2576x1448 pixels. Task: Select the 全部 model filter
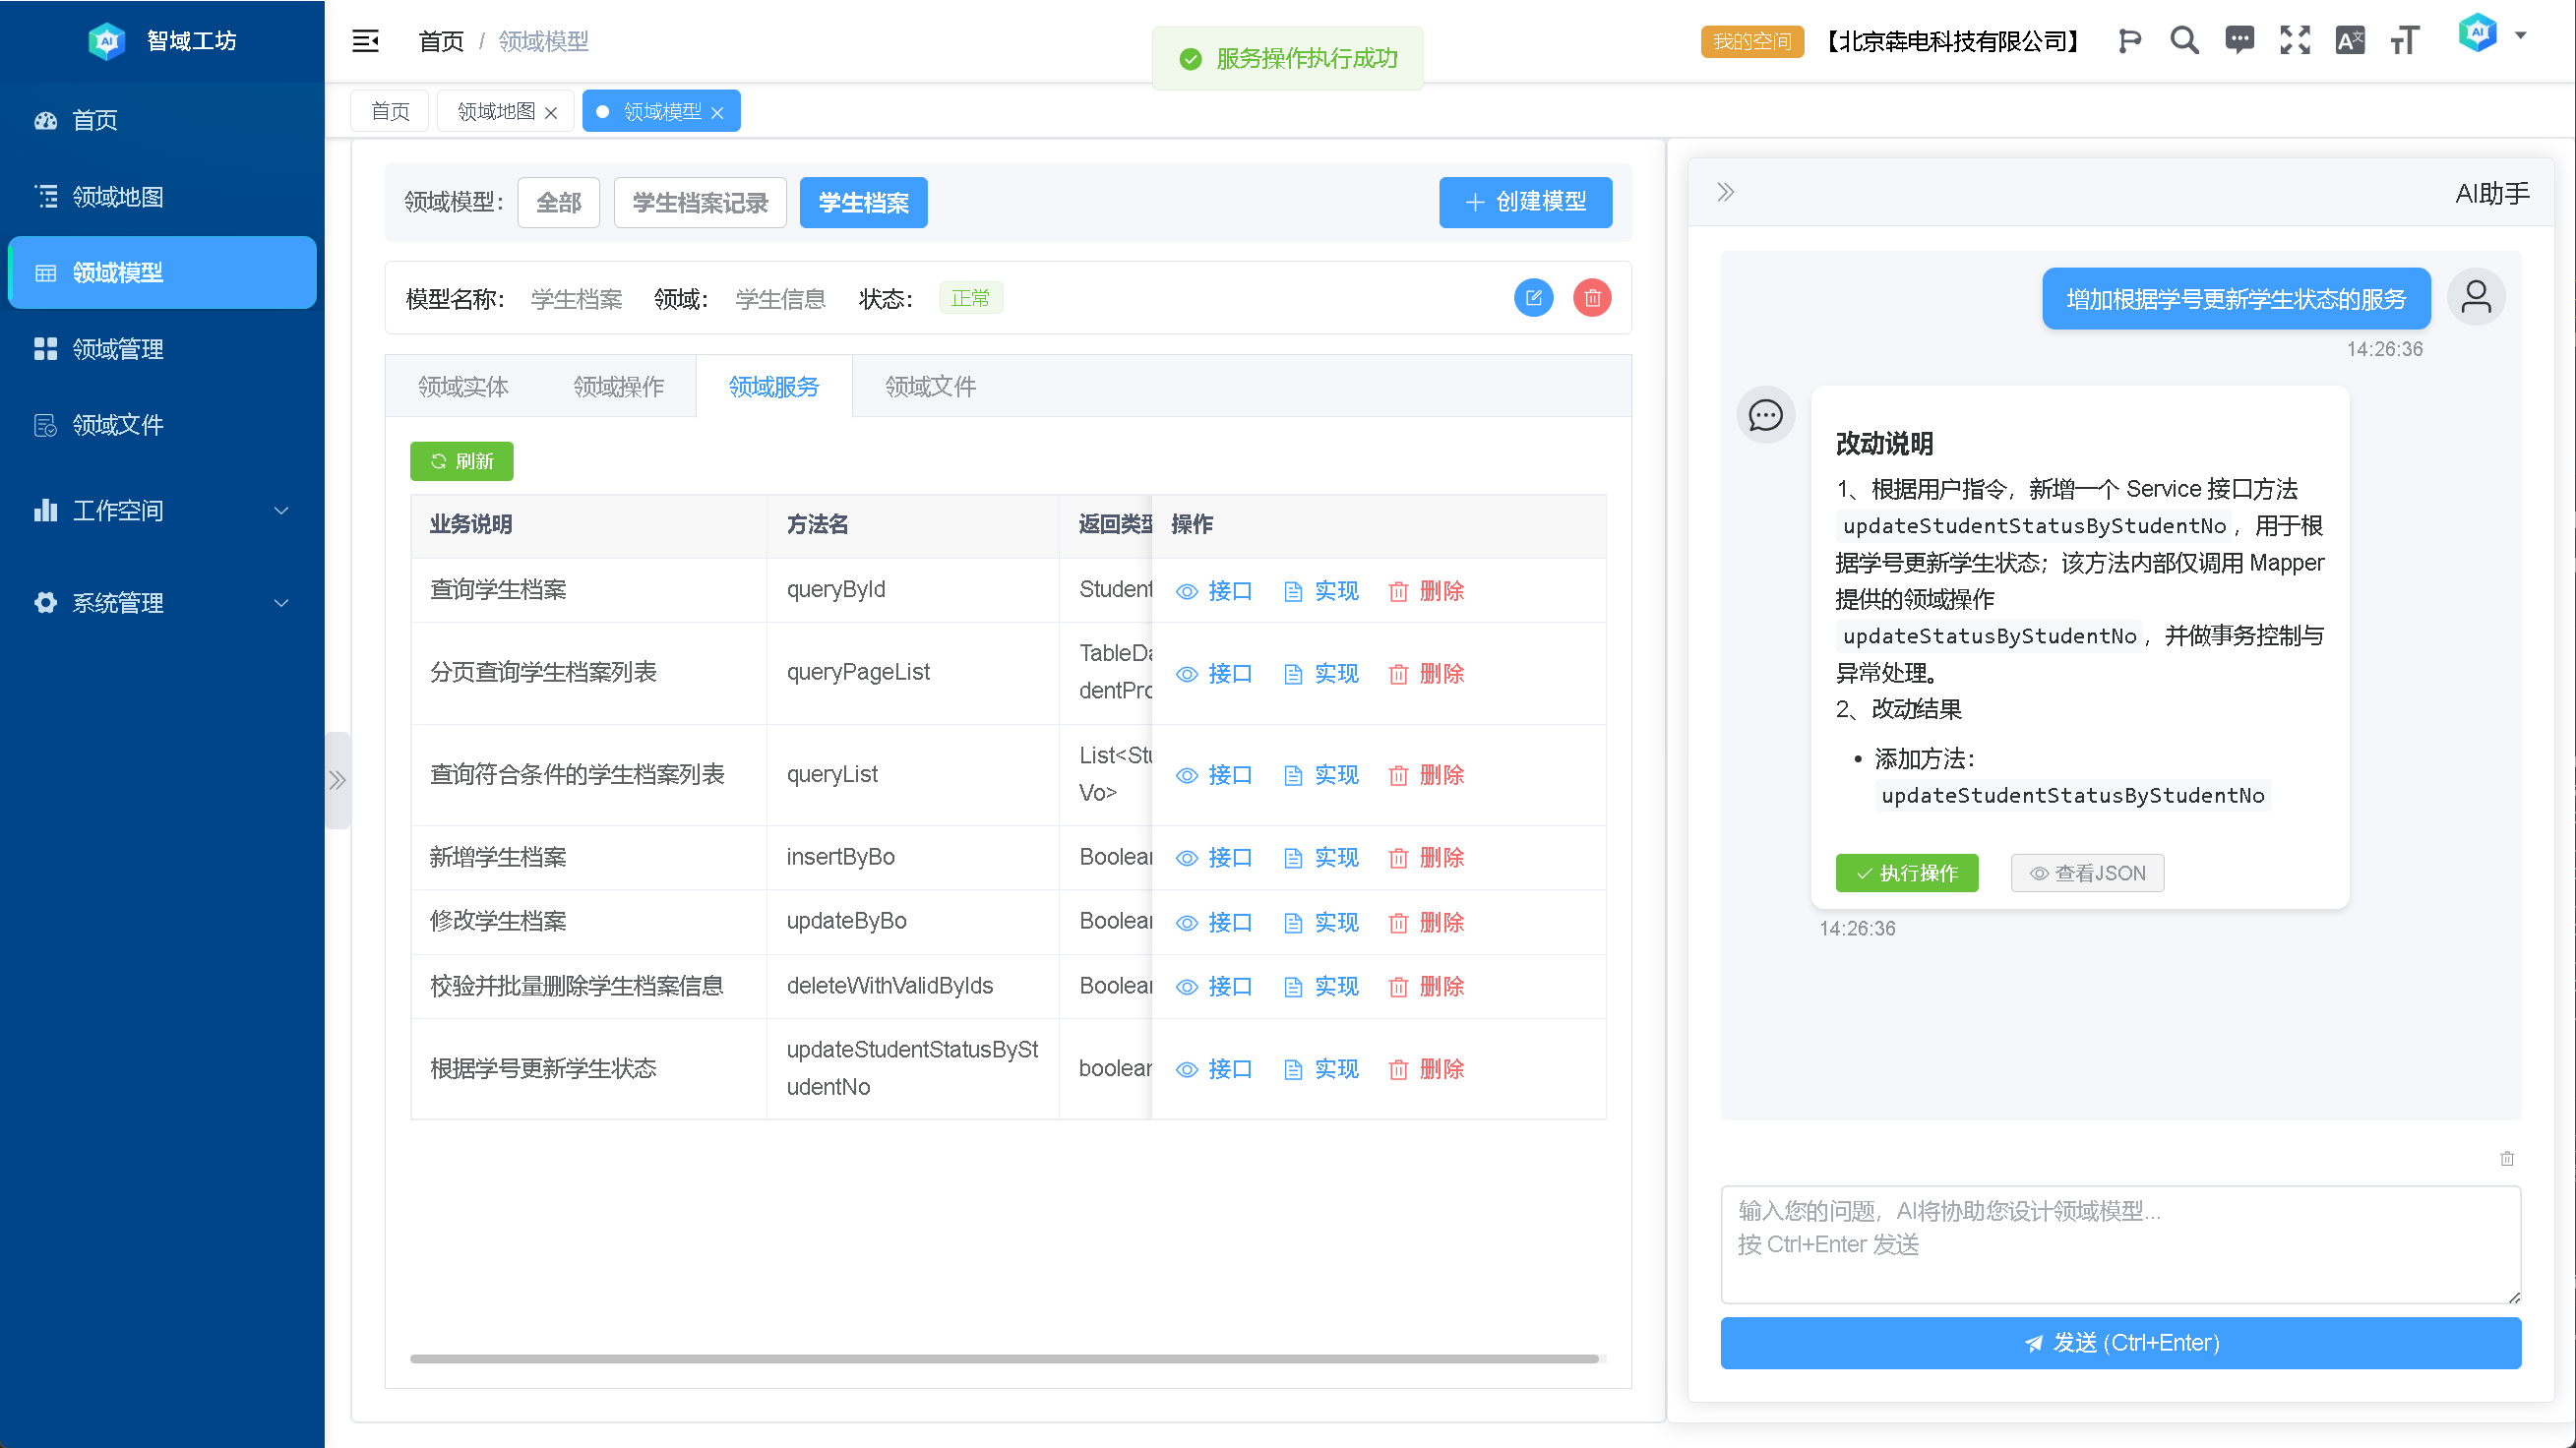(558, 203)
